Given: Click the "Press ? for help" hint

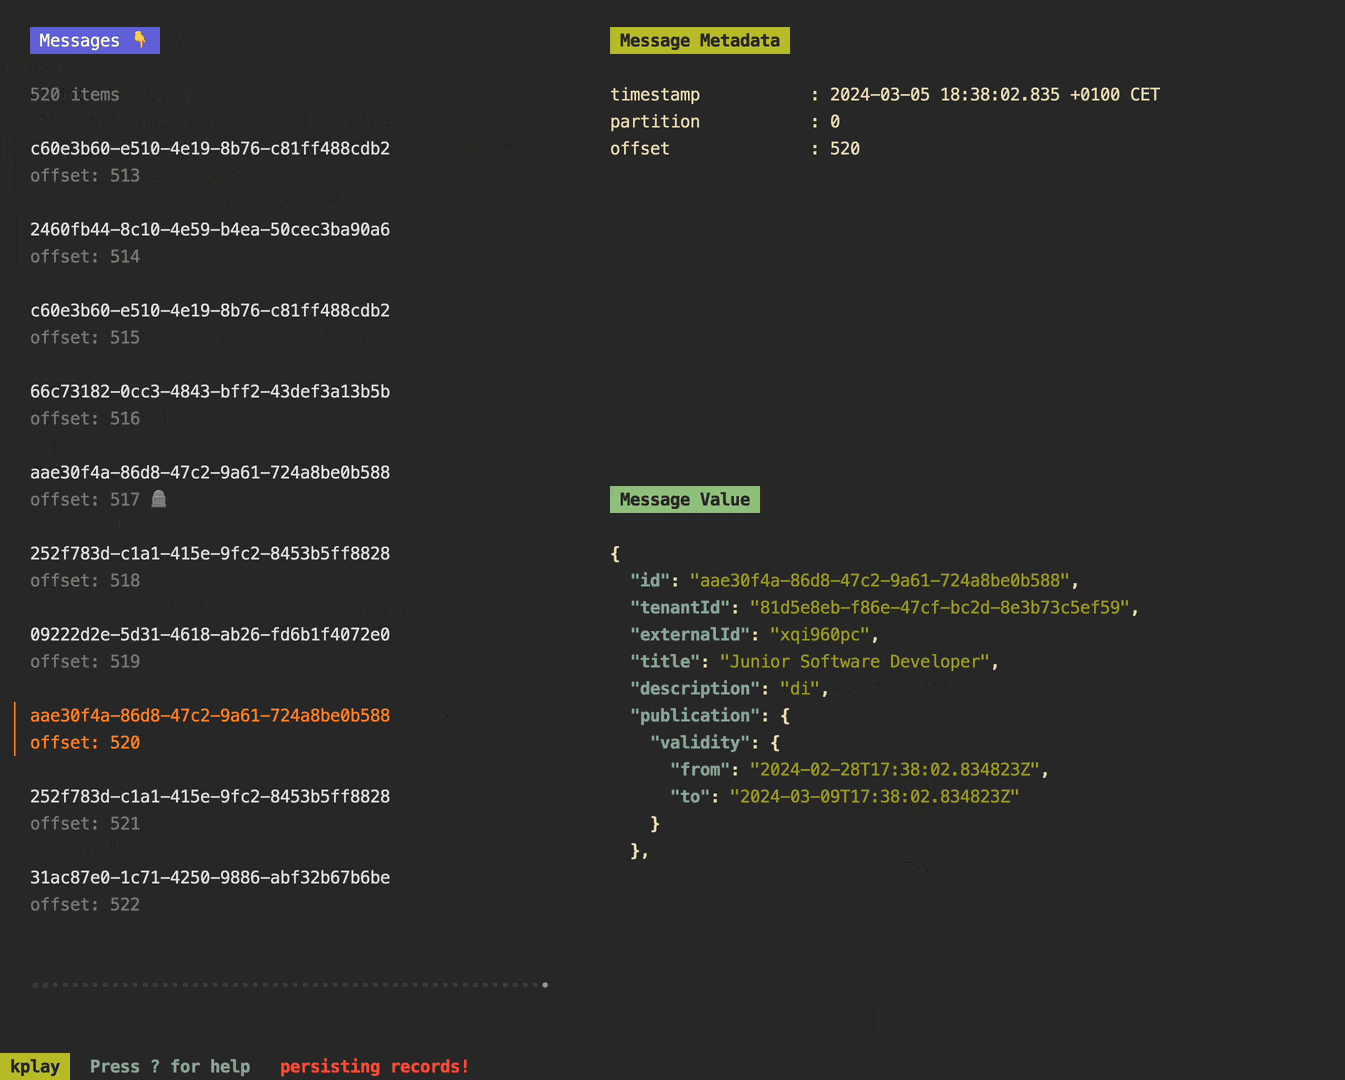Looking at the screenshot, I should click(170, 1066).
